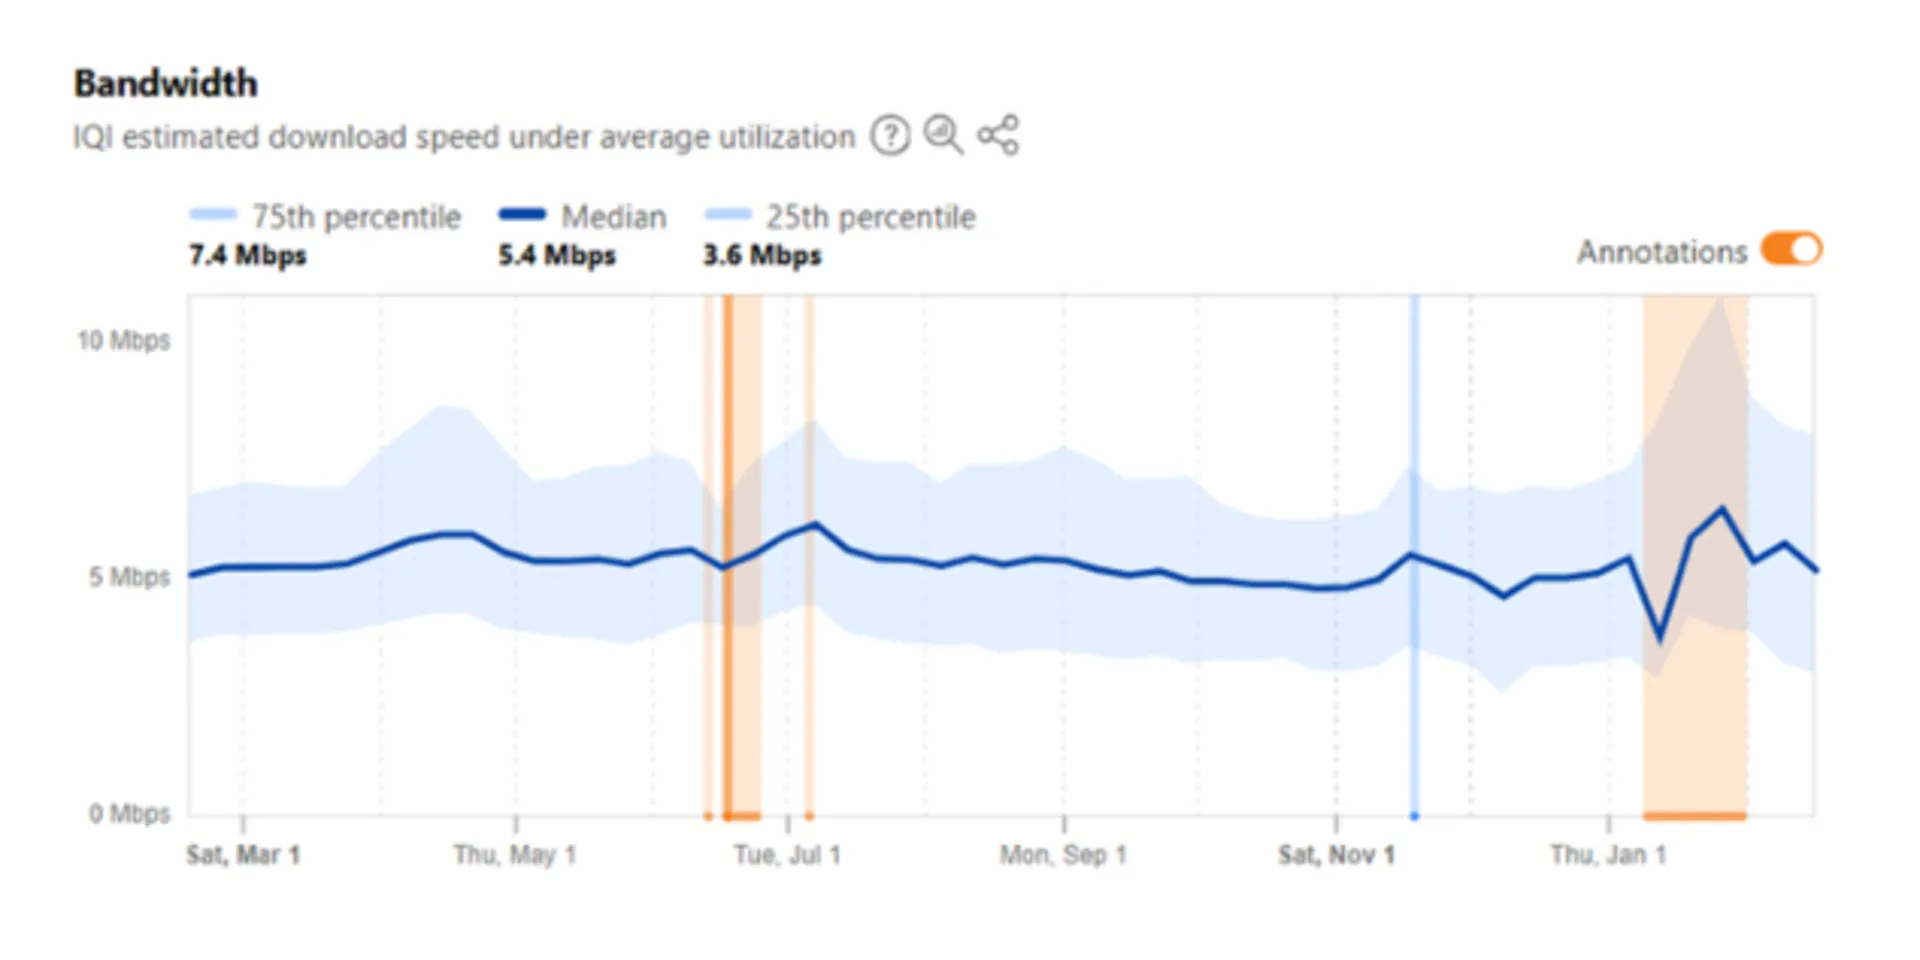Toggle the Median legend series
Screen dimensions: 1920x960
click(613, 217)
